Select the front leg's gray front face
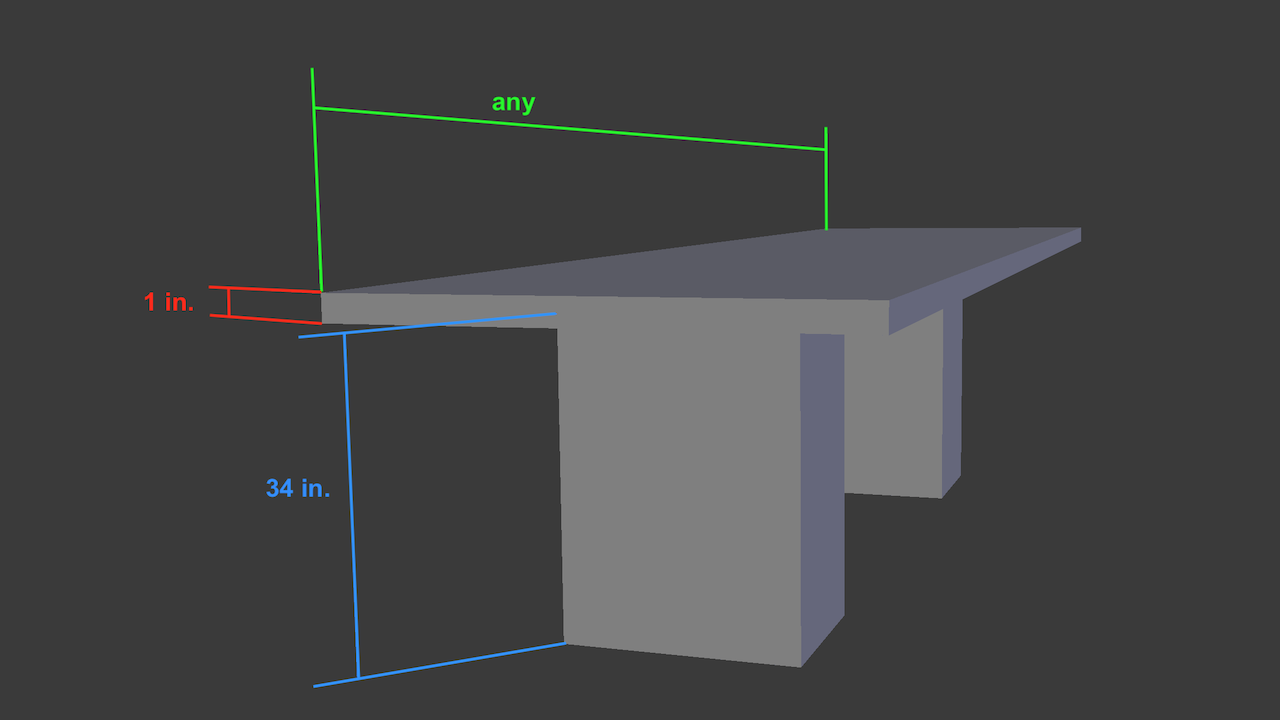The width and height of the screenshot is (1280, 720). coord(680,490)
